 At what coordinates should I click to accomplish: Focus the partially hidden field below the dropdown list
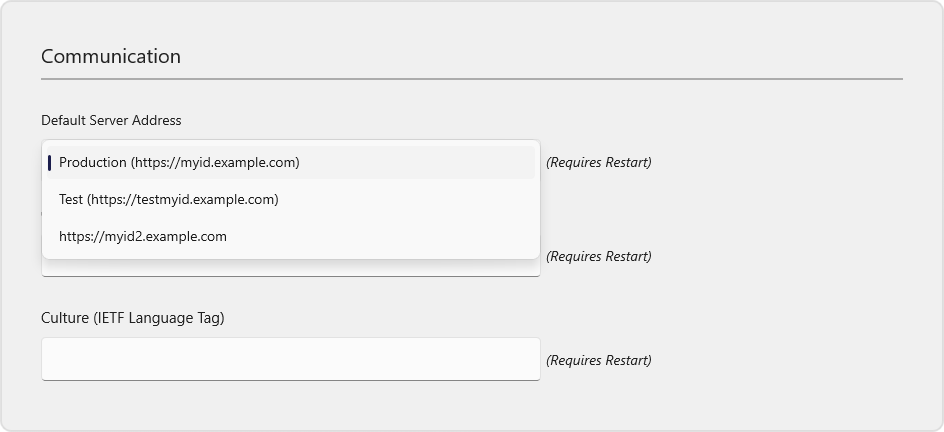click(291, 268)
